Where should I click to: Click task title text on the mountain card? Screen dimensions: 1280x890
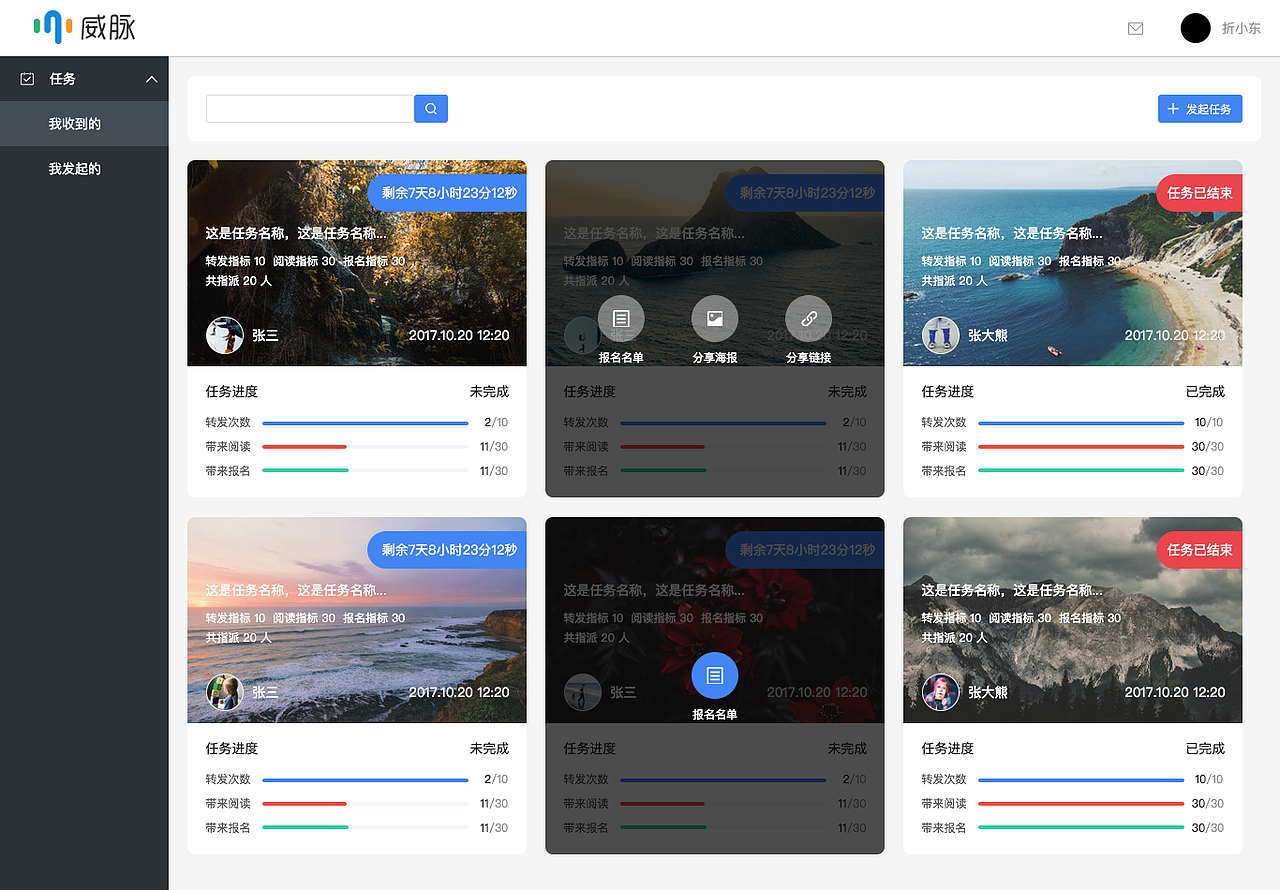[x=1012, y=590]
